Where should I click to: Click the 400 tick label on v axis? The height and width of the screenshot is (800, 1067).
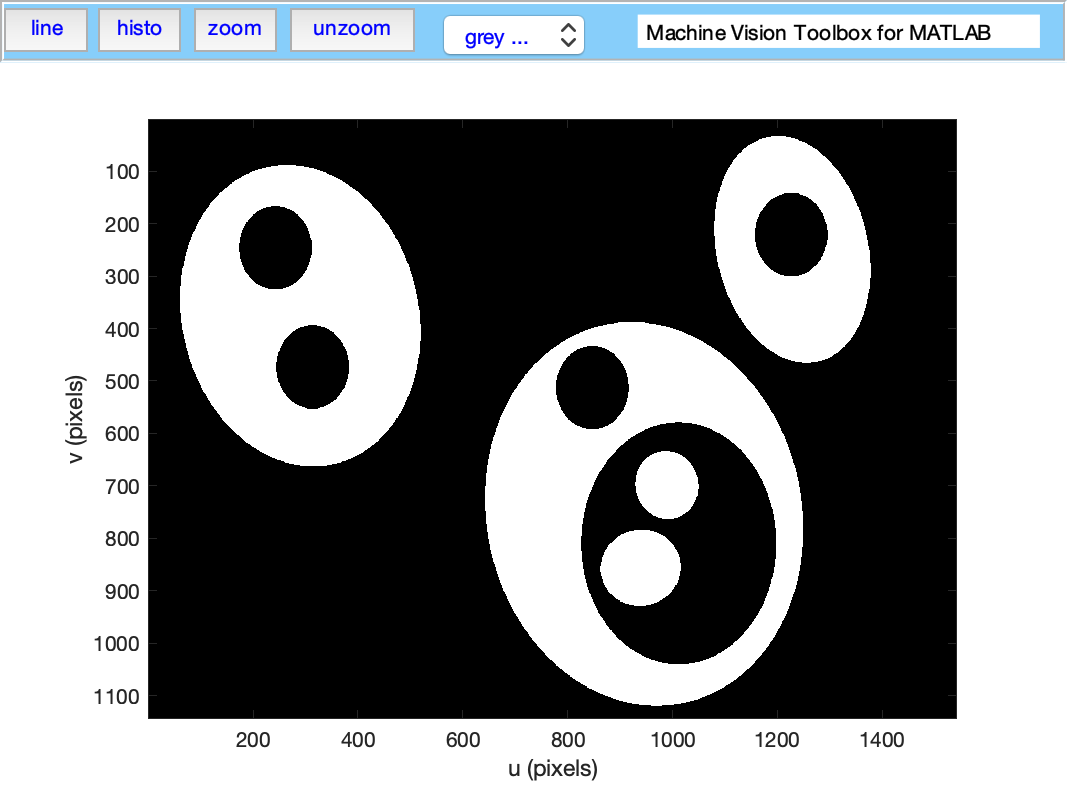coord(122,330)
